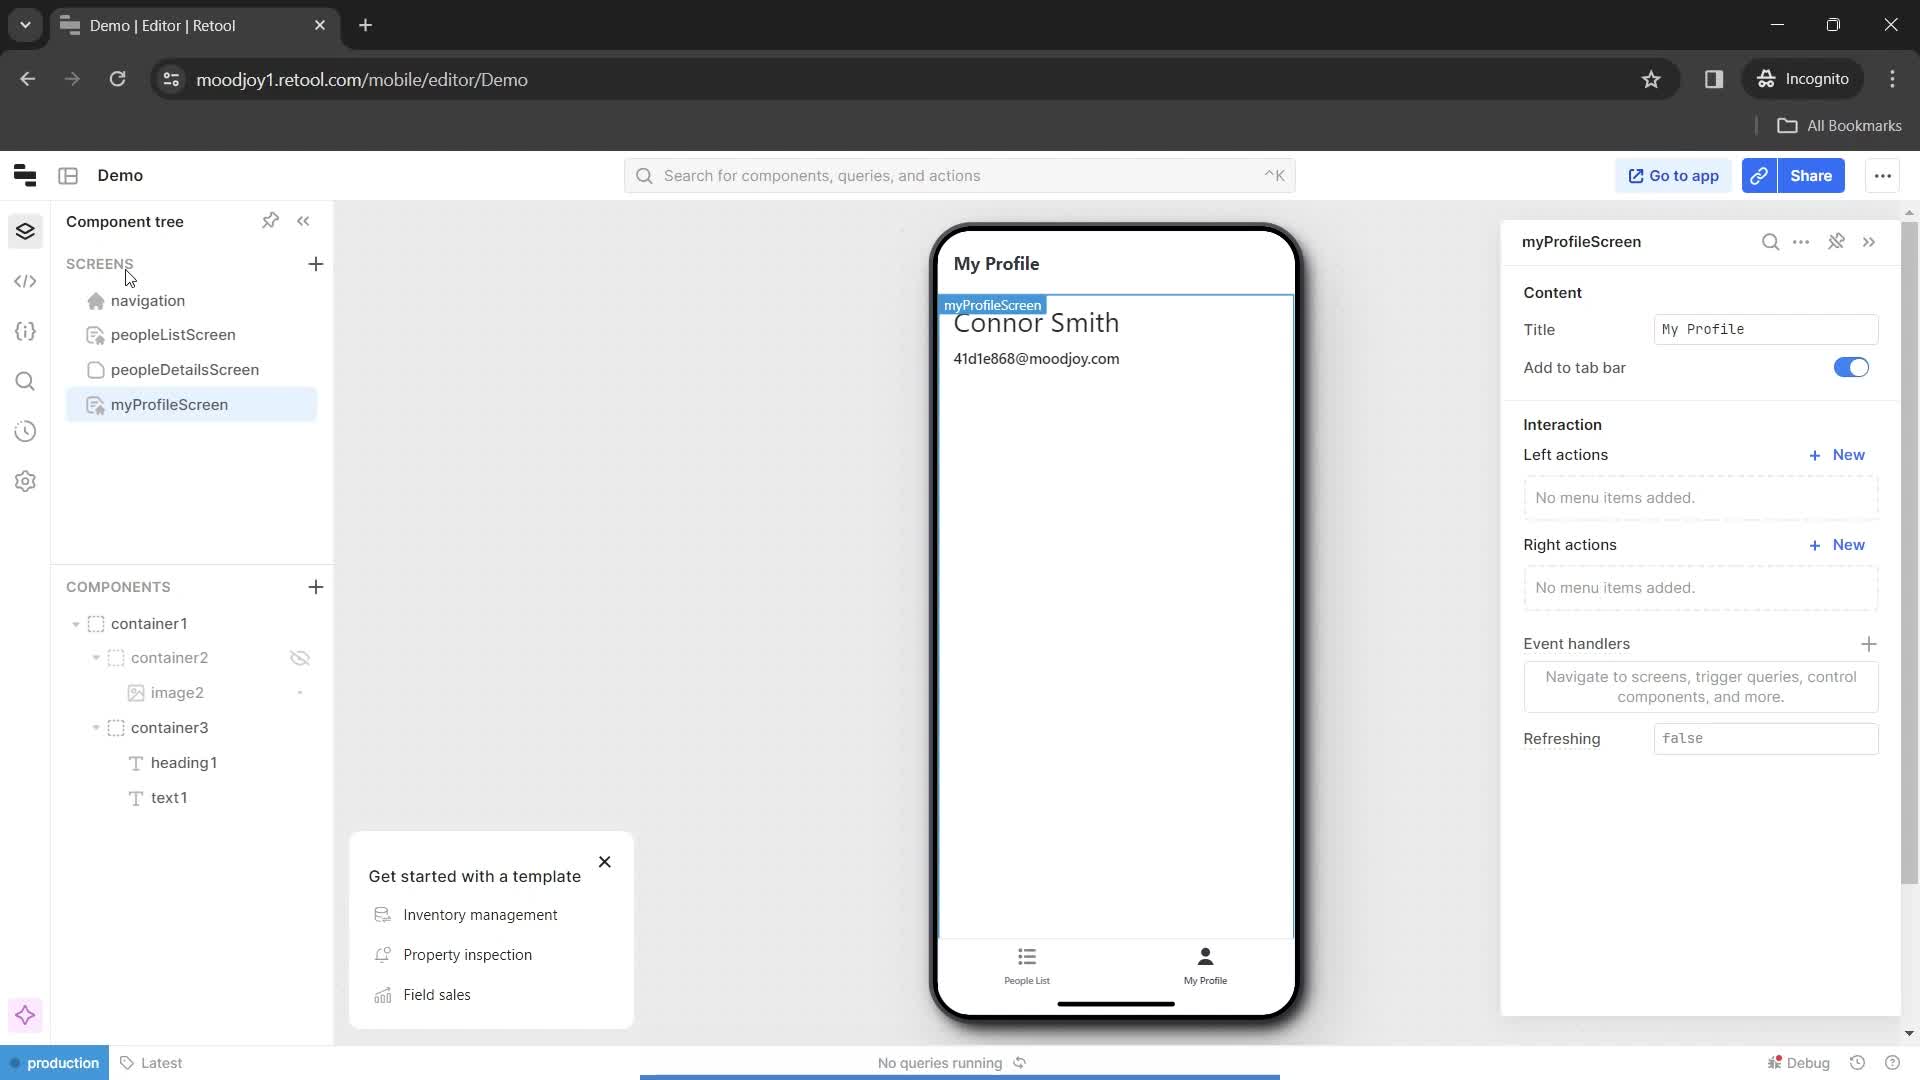Expand the three-dot menu on myProfileScreen
Image resolution: width=1920 pixels, height=1080 pixels.
(1803, 241)
